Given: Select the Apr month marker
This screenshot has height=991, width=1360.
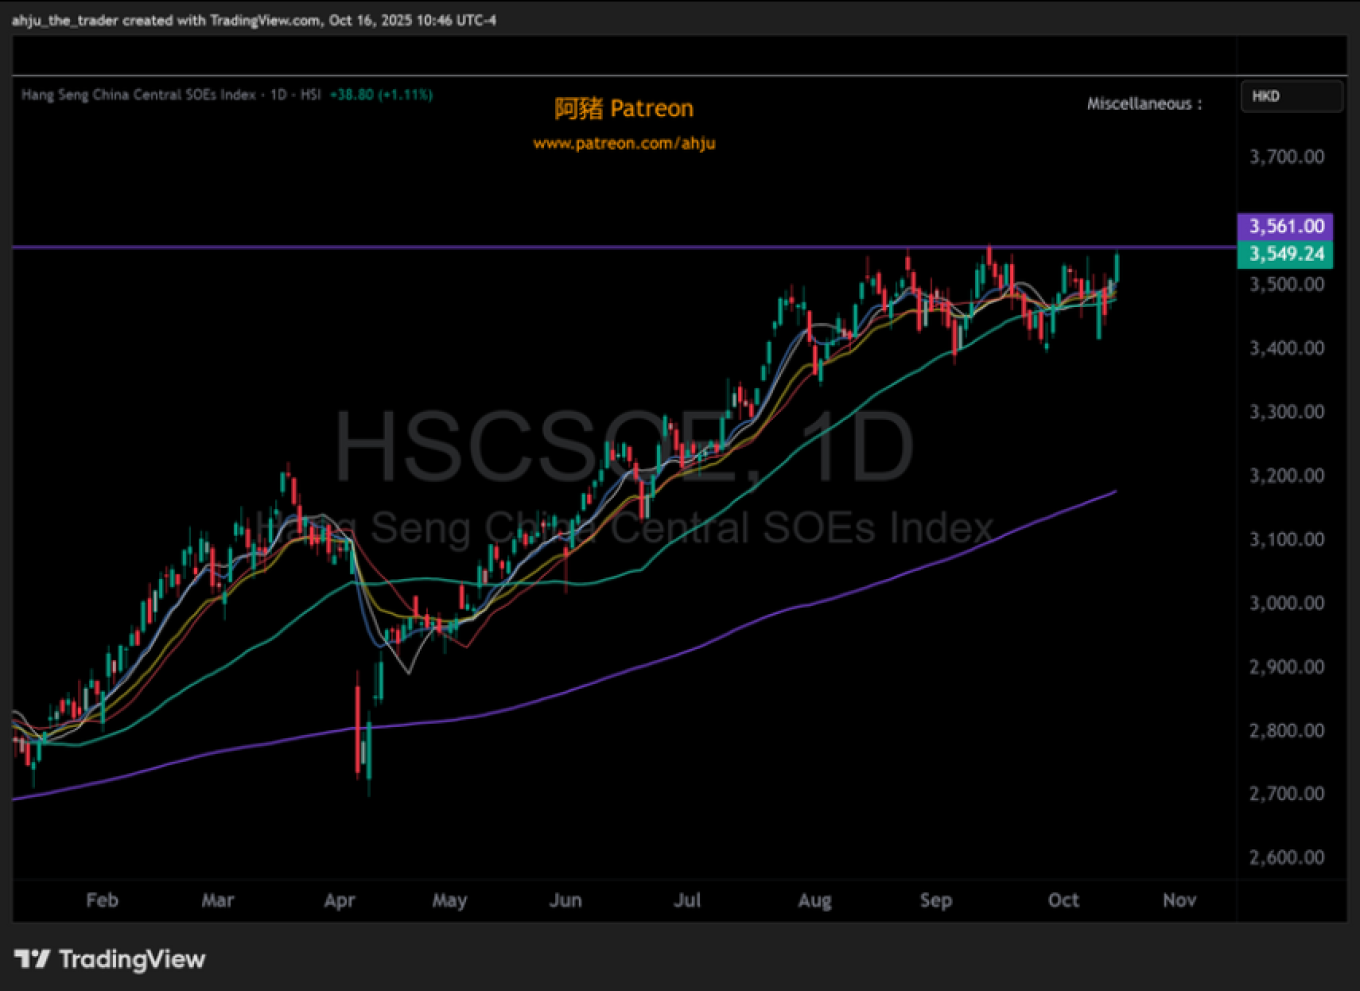Looking at the screenshot, I should tap(339, 900).
